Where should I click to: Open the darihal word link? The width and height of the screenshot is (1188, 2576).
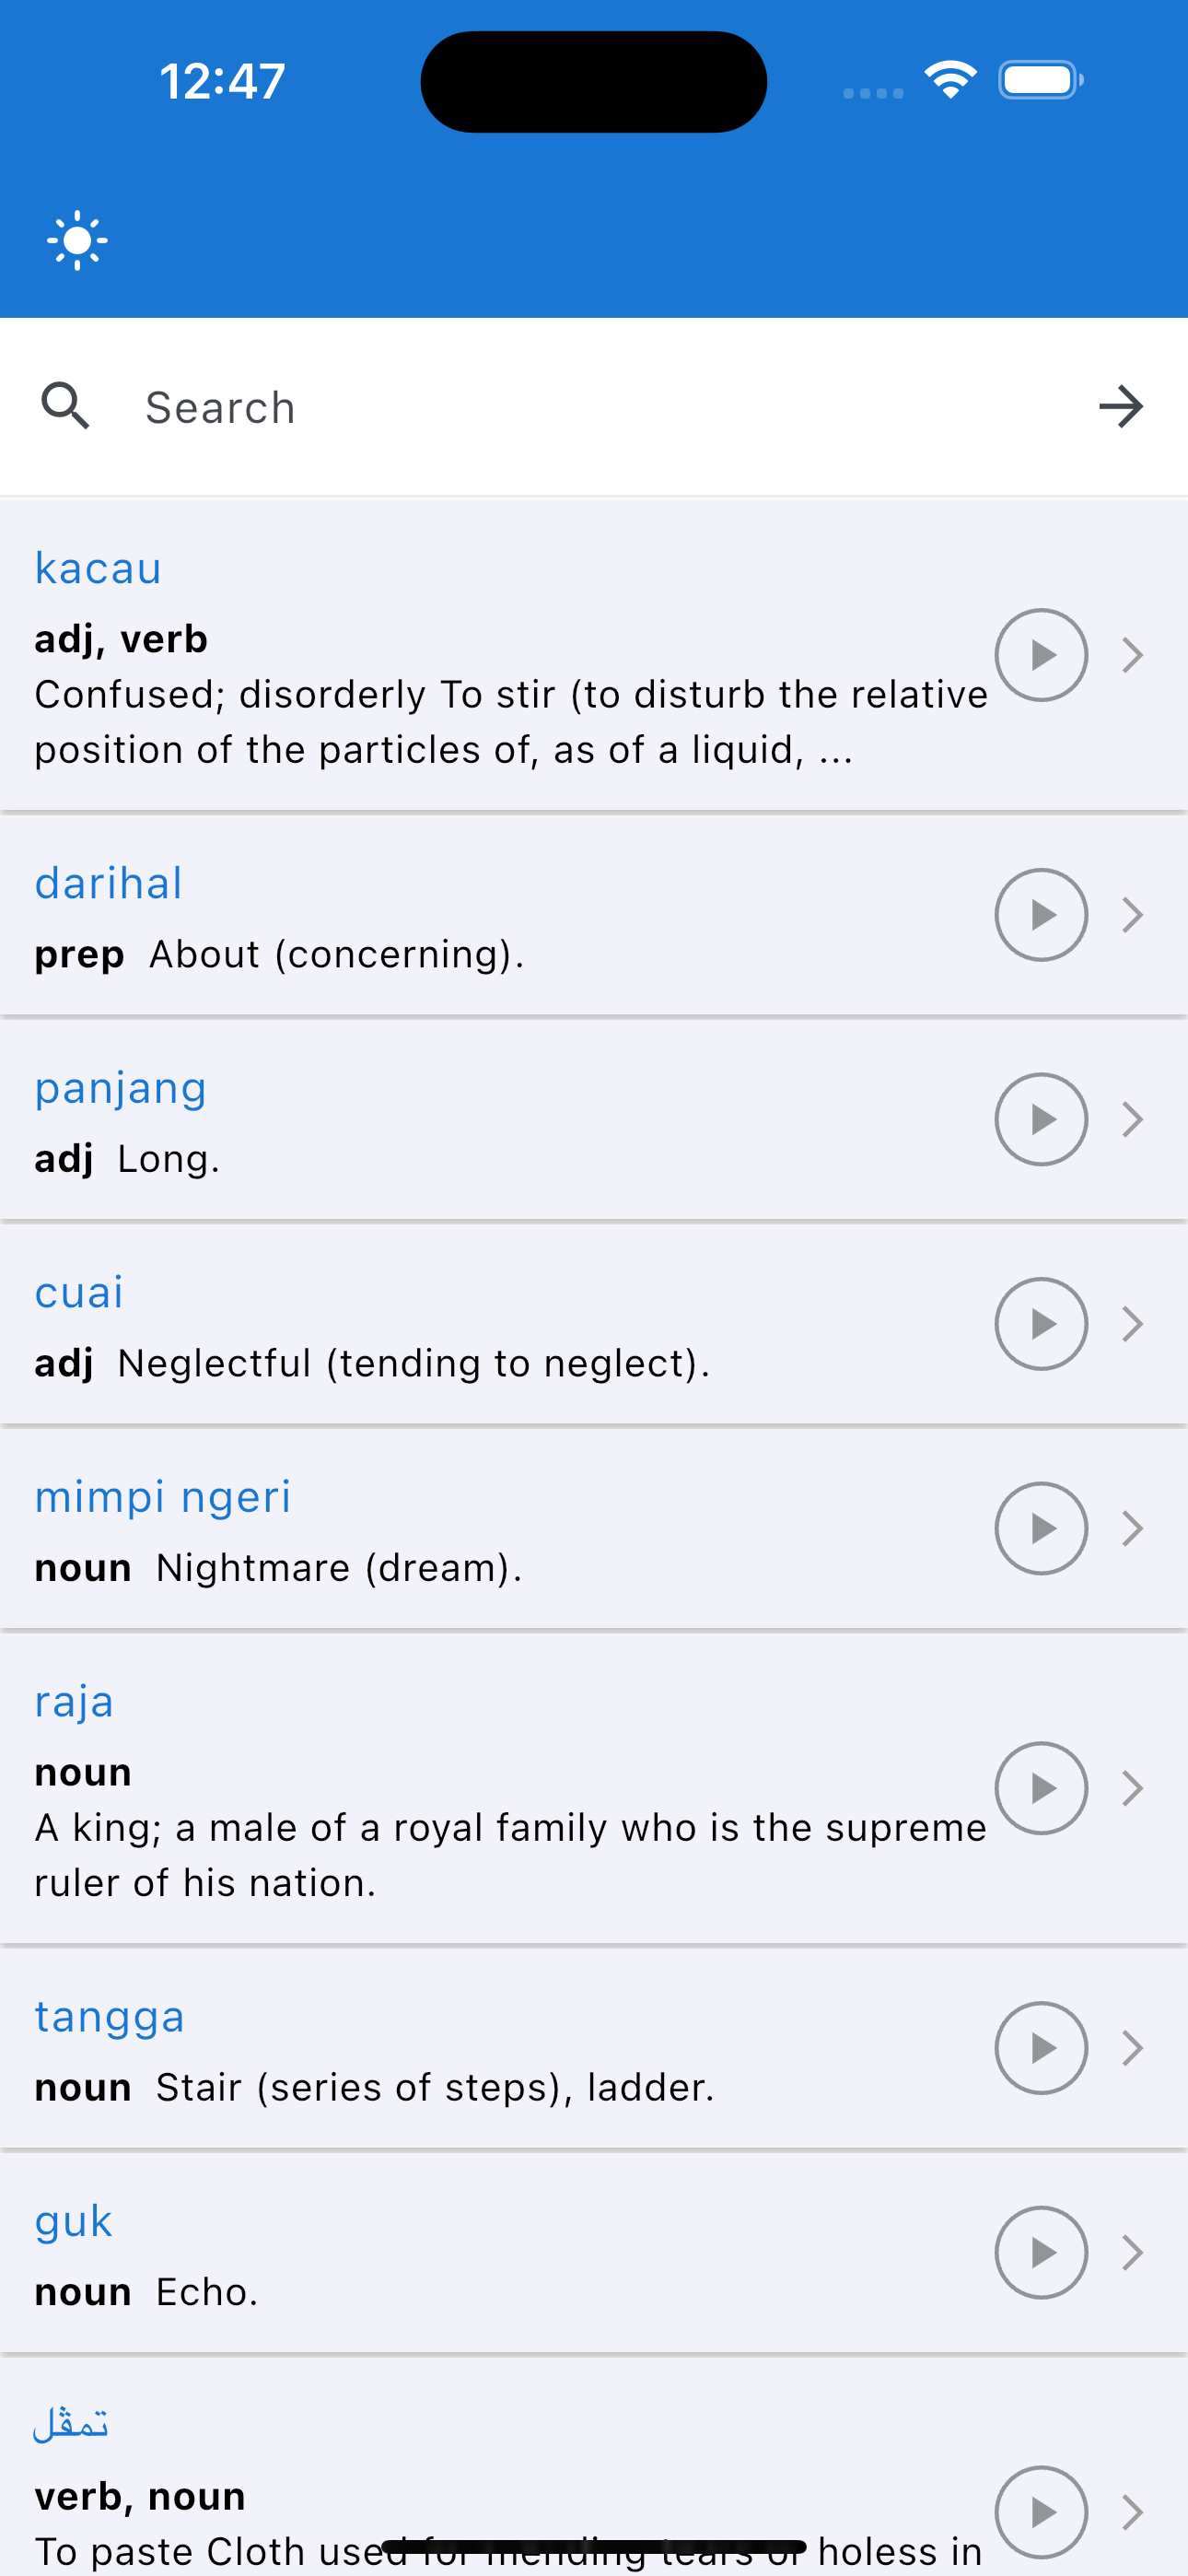[x=108, y=883]
